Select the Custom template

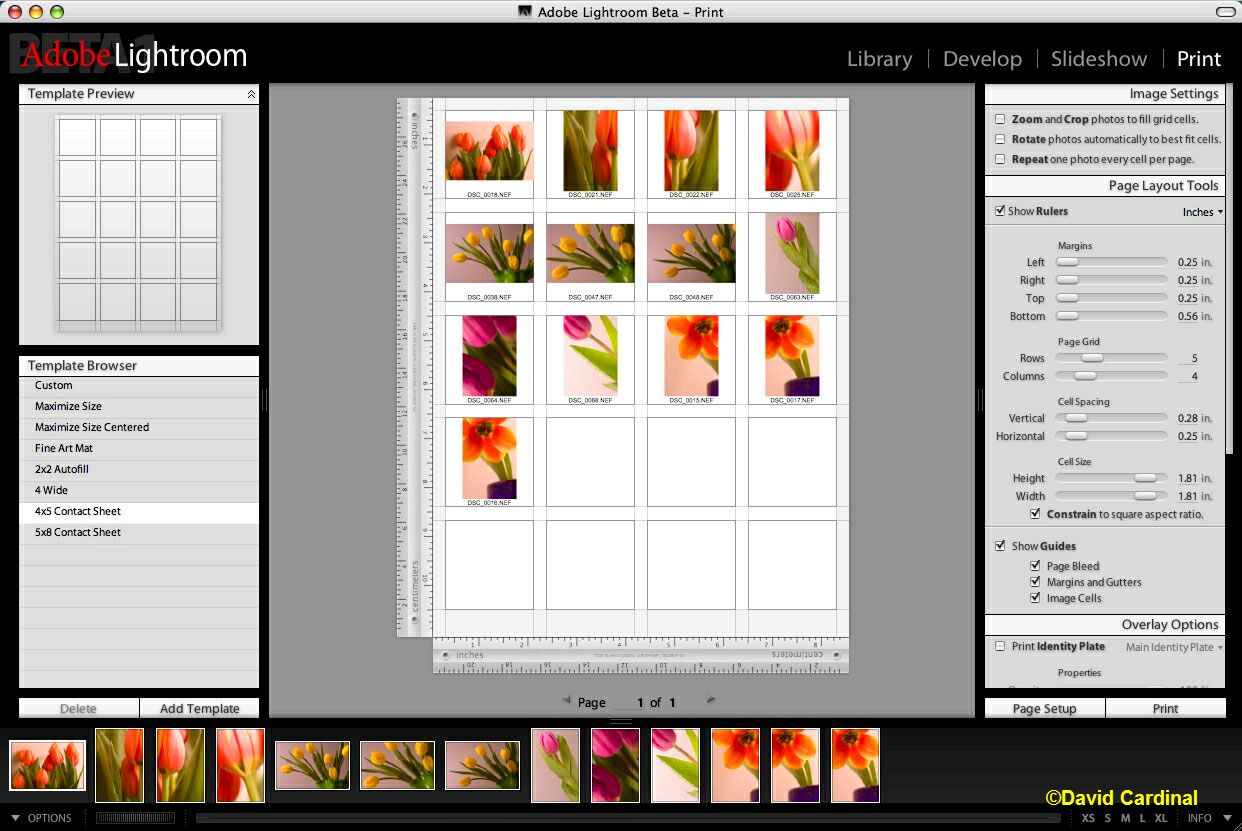click(x=139, y=385)
